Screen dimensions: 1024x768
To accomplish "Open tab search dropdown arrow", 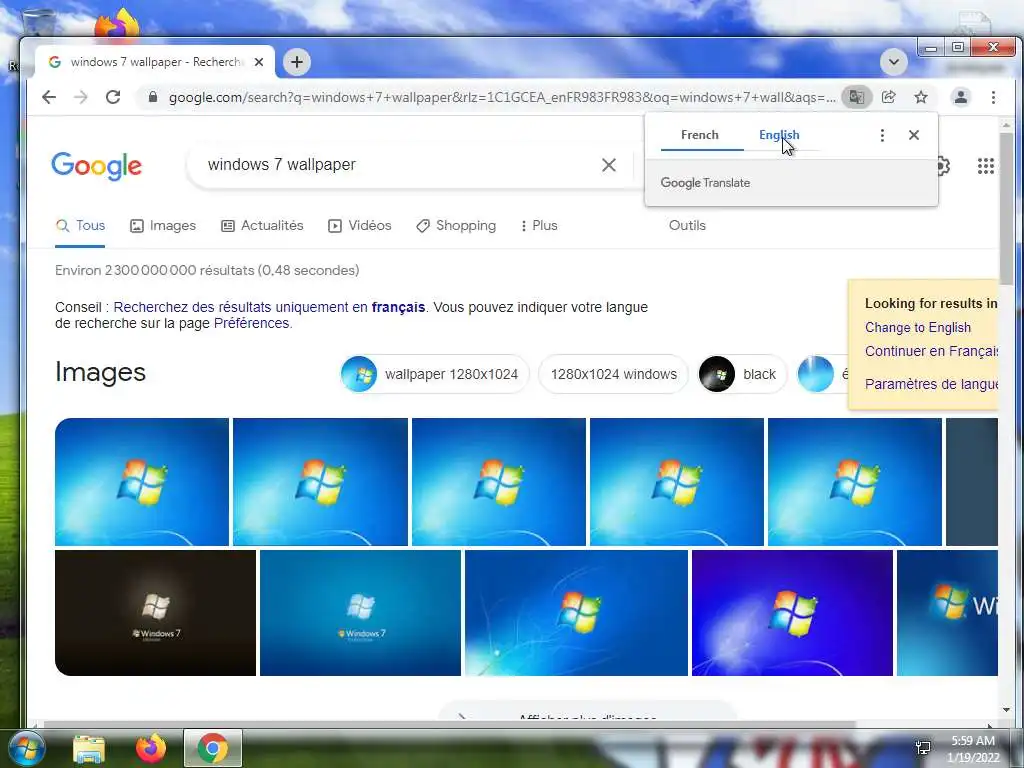I will (x=893, y=62).
